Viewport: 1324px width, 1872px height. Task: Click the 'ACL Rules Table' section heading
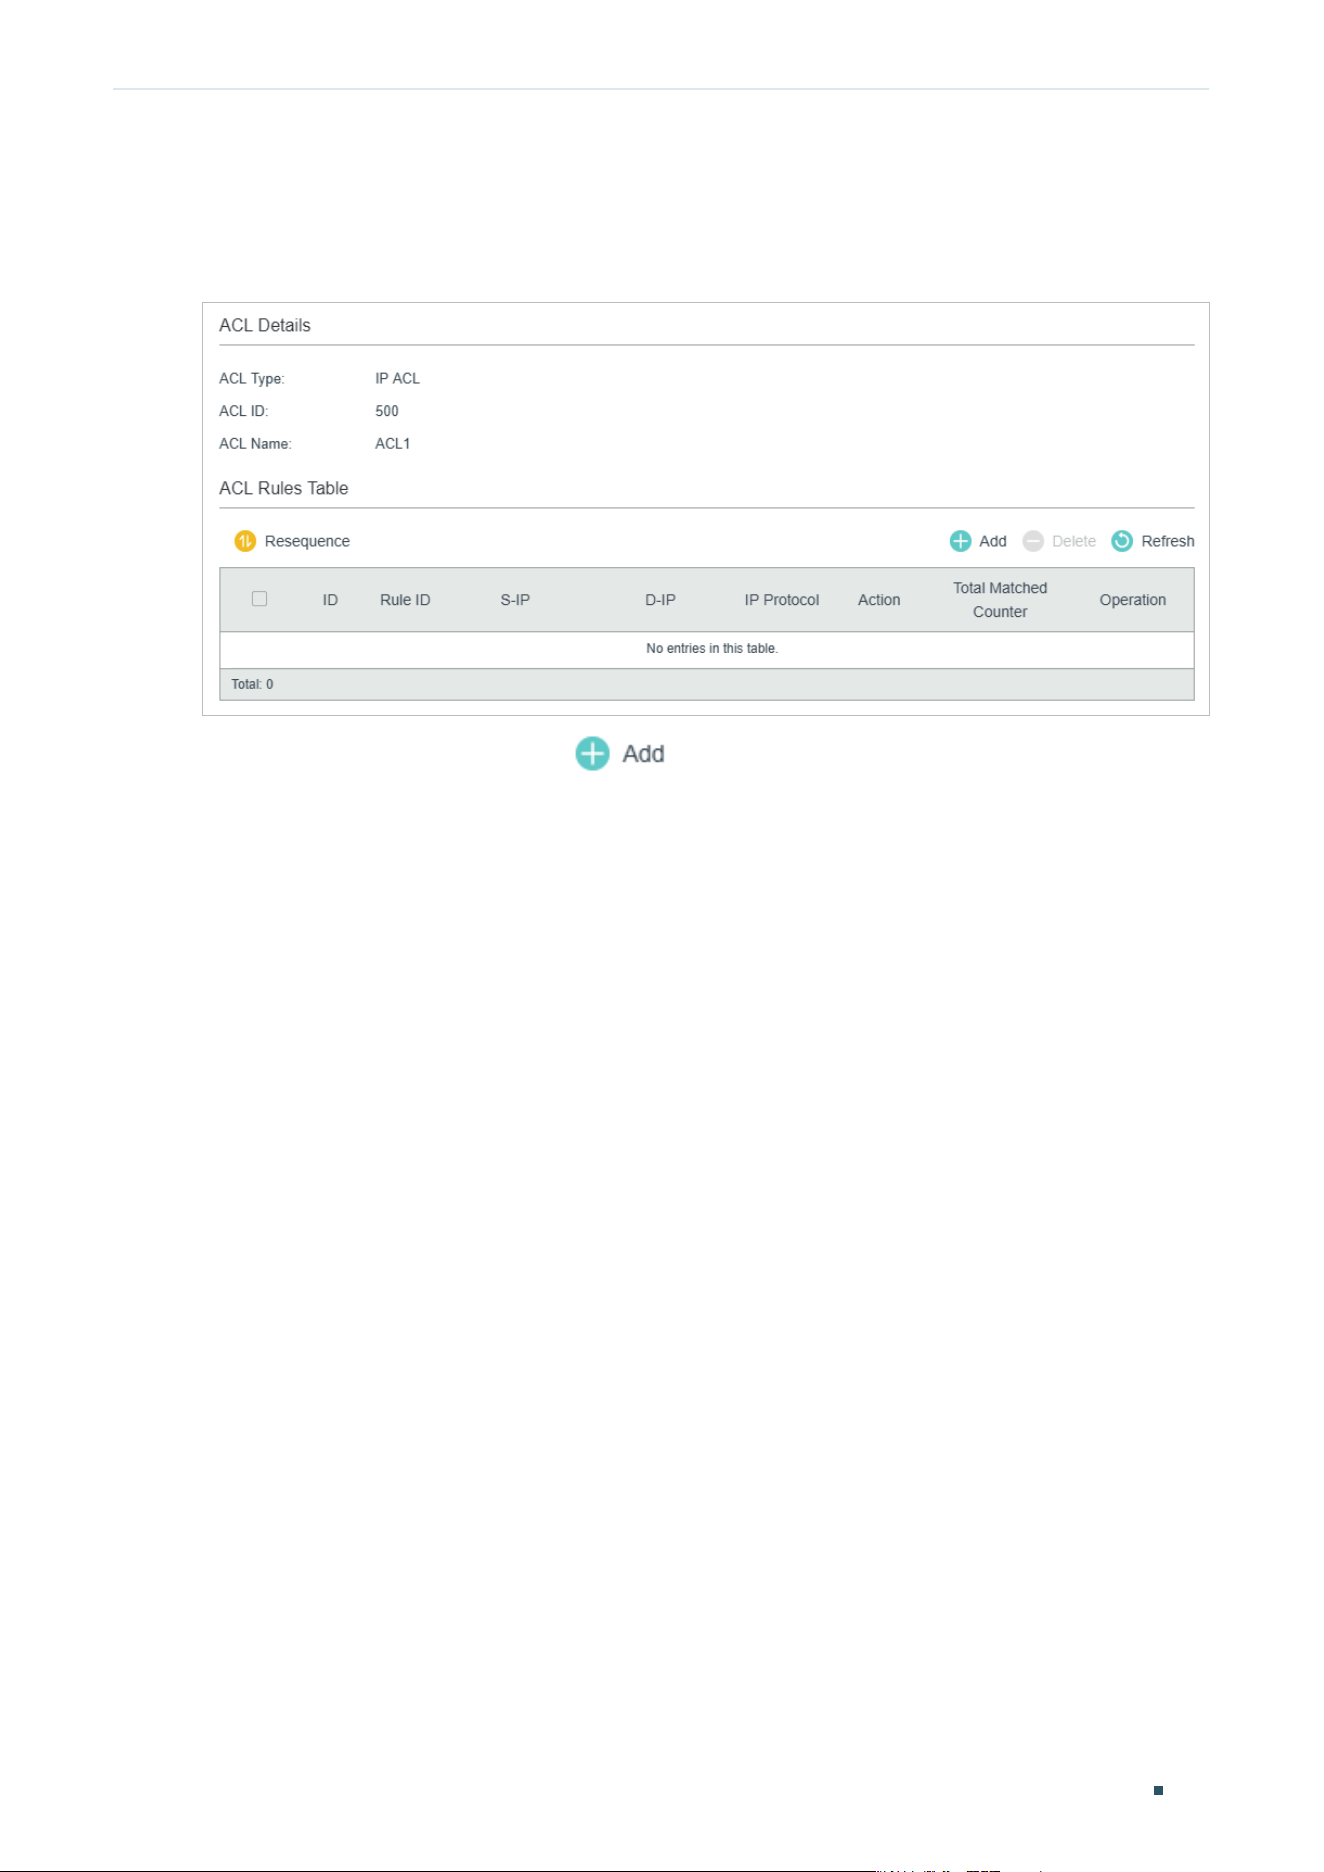(x=284, y=488)
